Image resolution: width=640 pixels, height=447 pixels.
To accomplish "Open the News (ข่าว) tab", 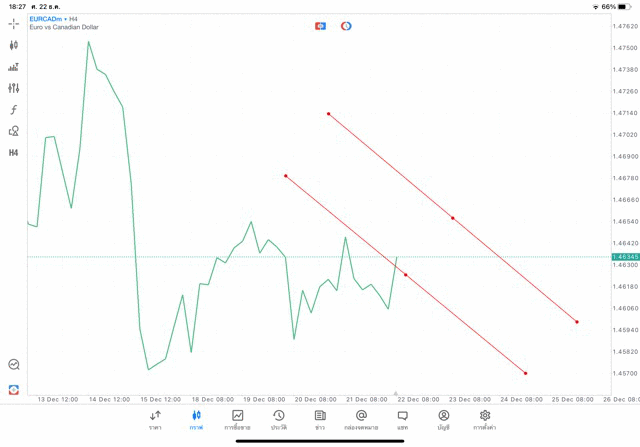I will (x=320, y=420).
